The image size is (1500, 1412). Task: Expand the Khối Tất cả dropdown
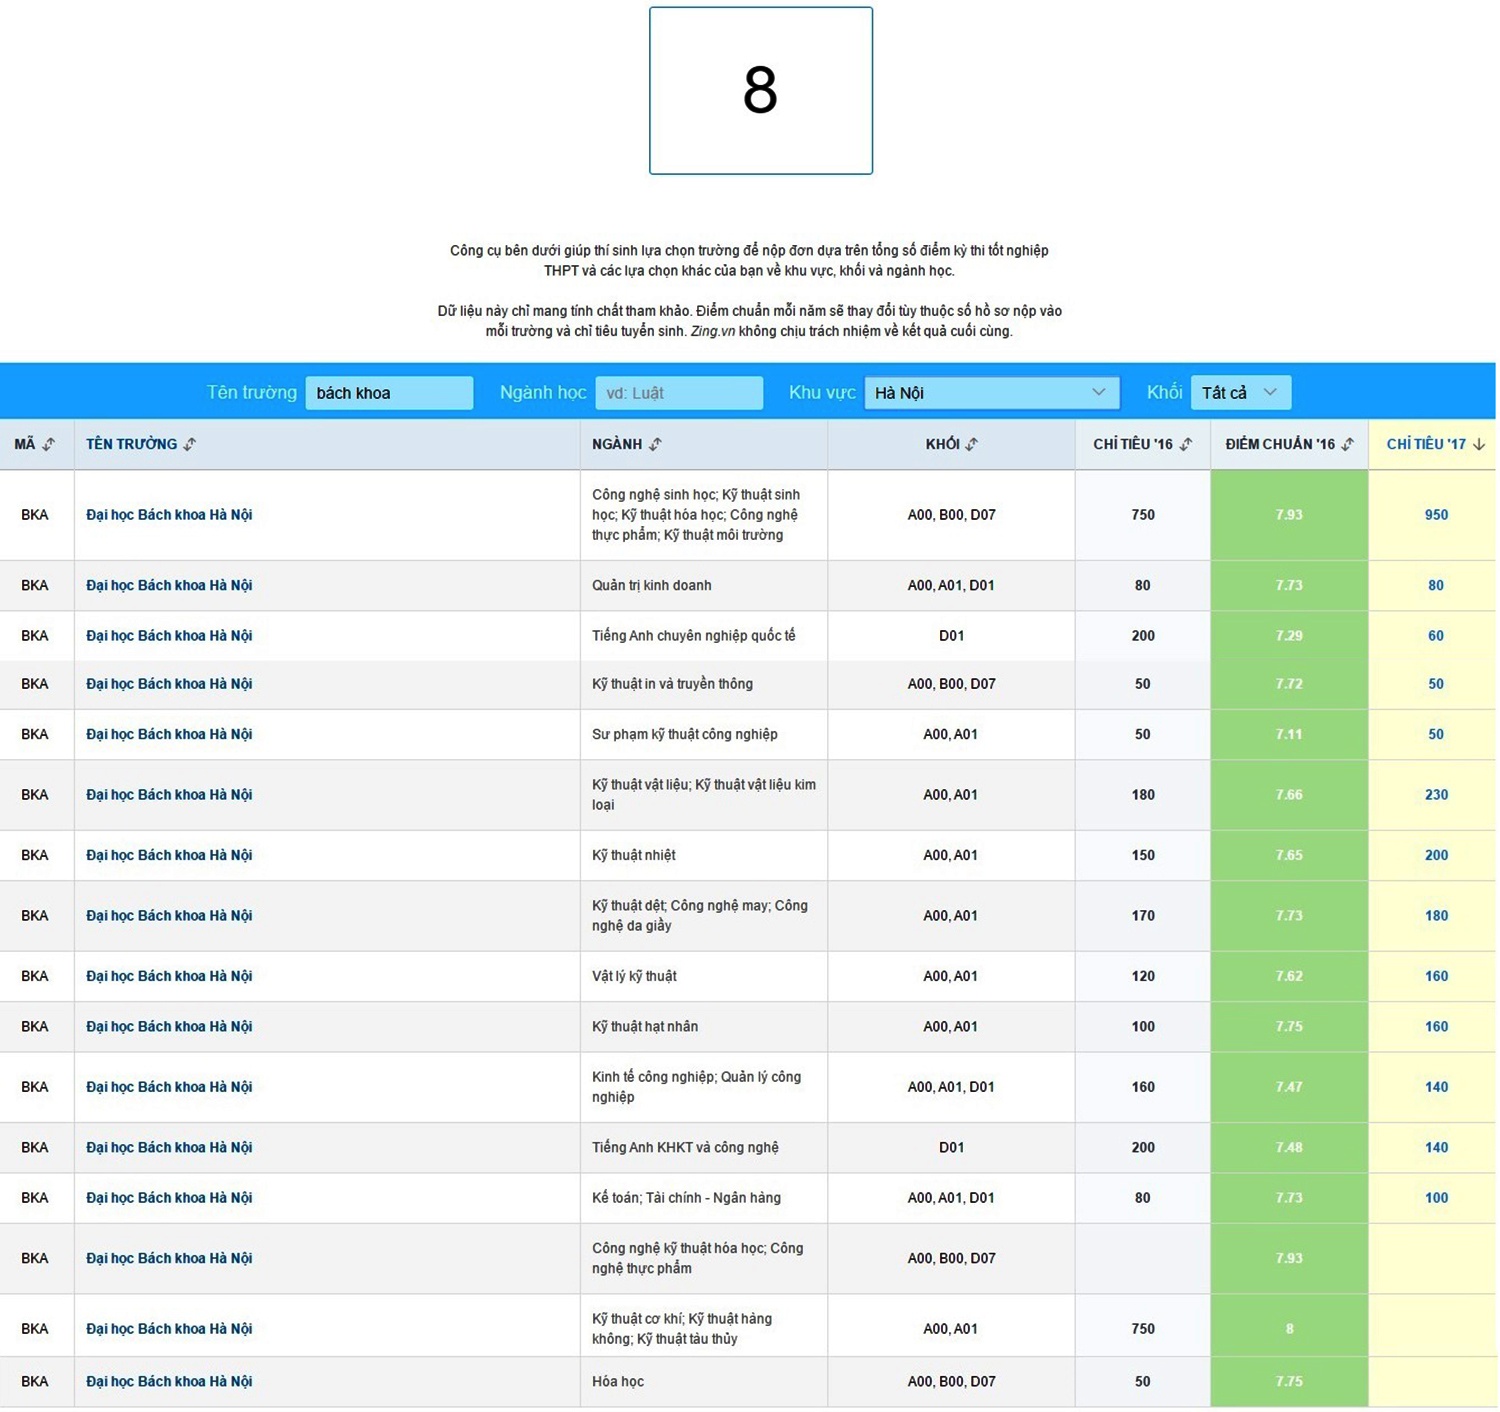pos(1240,393)
